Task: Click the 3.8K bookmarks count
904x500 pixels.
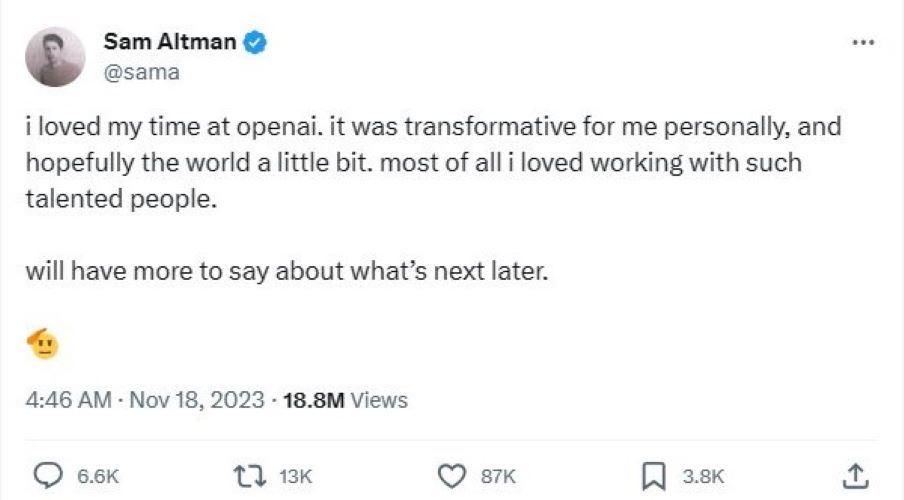Action: click(x=703, y=476)
